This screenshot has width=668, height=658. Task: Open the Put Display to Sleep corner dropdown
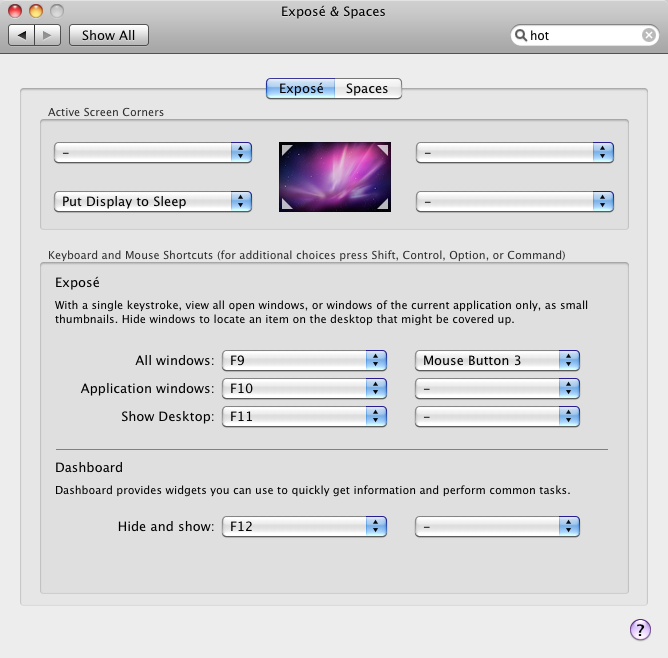coord(153,201)
